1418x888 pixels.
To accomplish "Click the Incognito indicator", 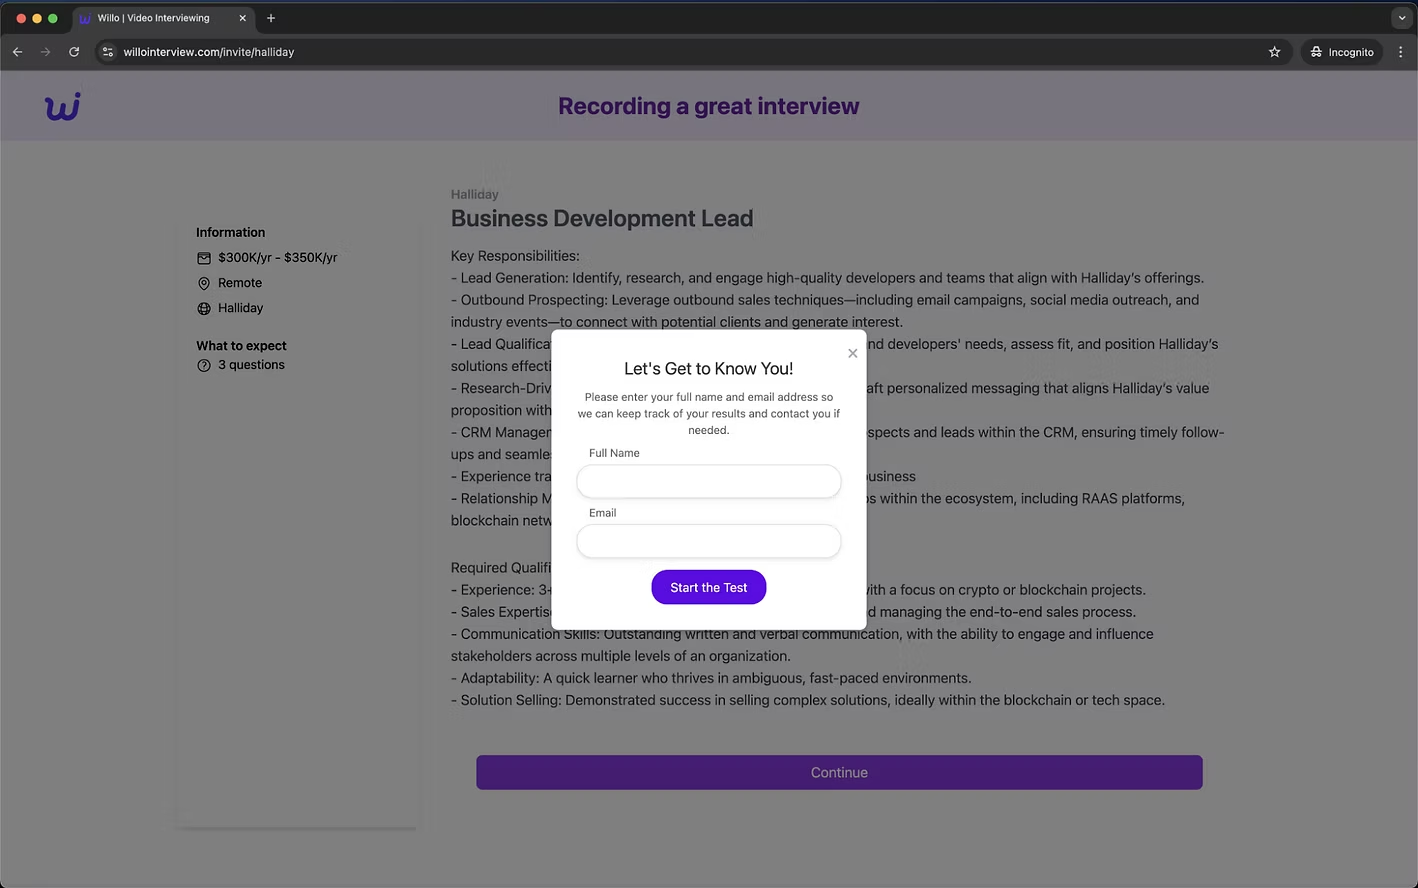I will coord(1341,52).
